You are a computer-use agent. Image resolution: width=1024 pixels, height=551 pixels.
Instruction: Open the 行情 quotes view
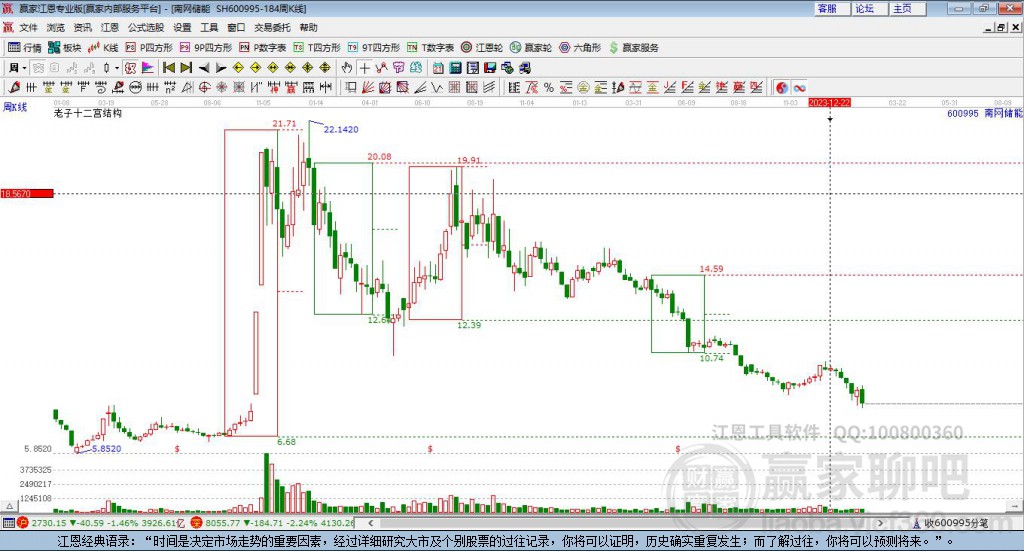point(24,48)
